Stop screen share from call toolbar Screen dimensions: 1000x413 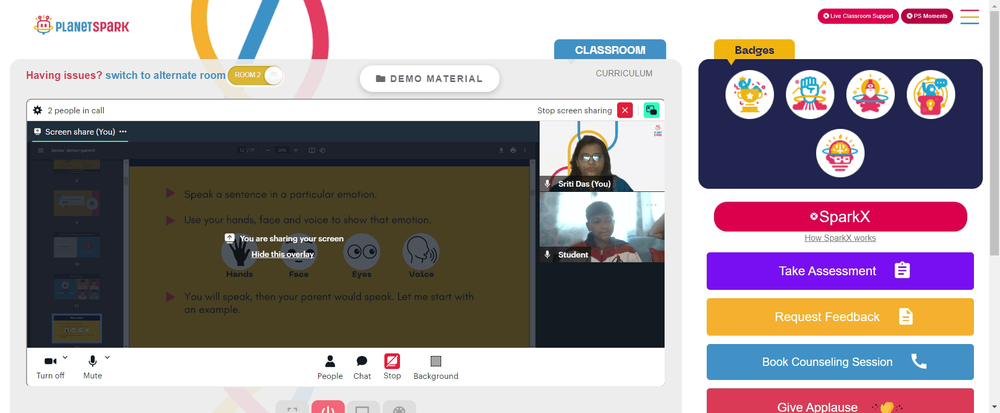392,367
